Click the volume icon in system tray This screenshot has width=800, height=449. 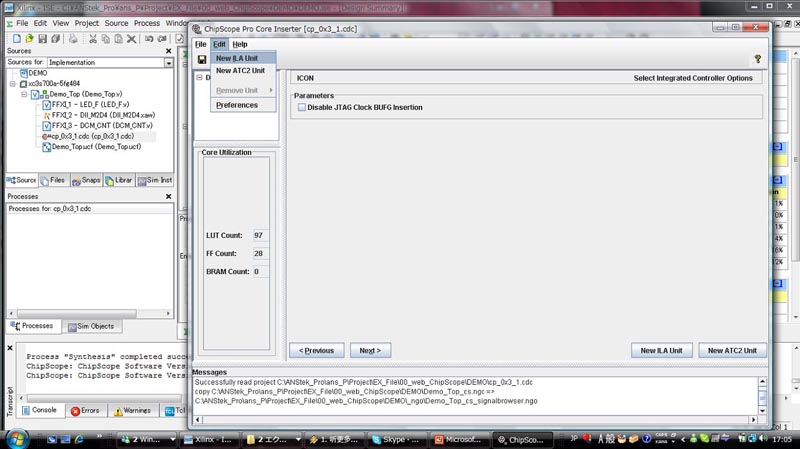coord(763,439)
